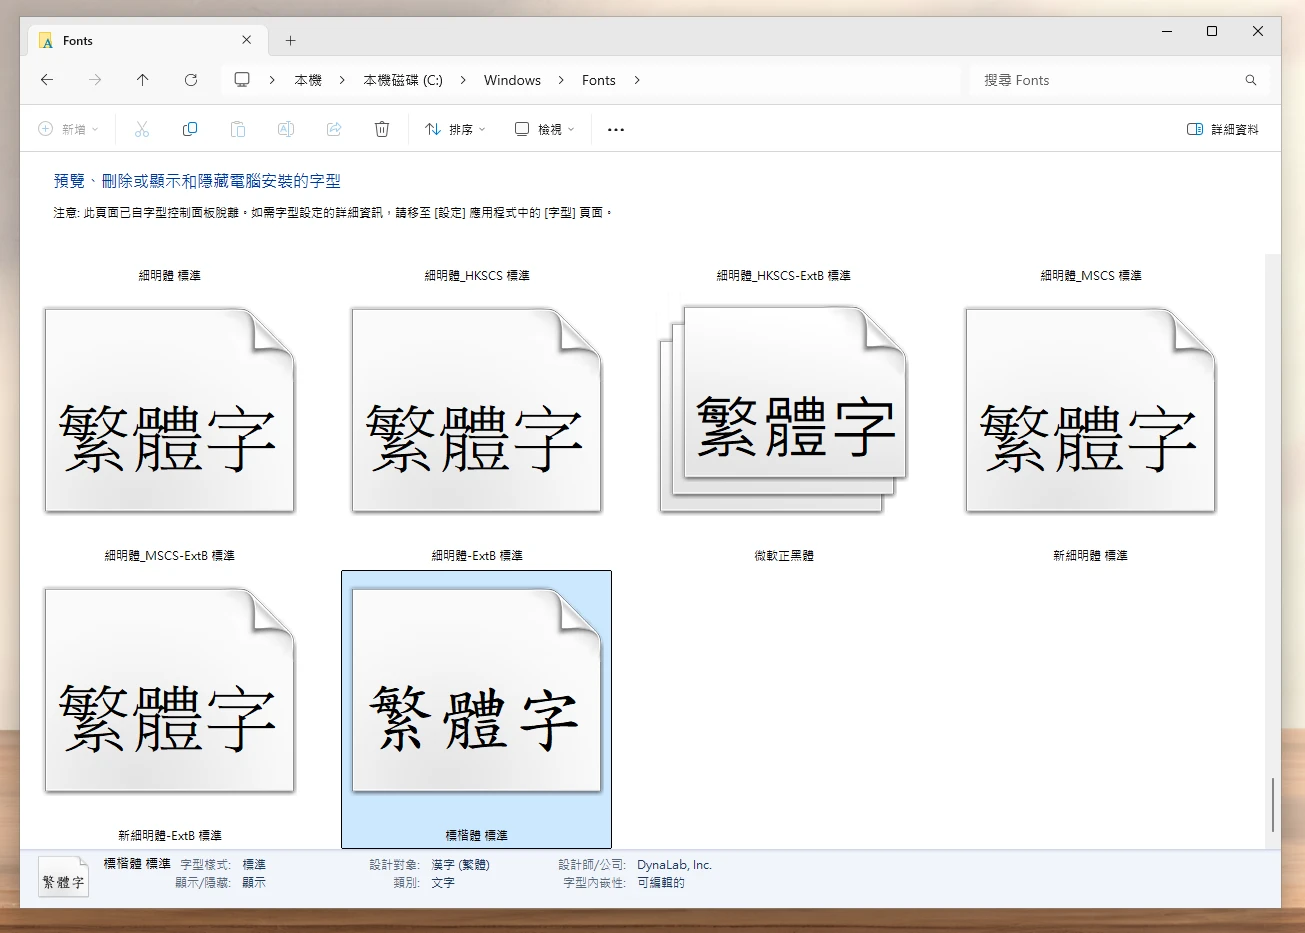Screen dimensions: 1305x933
Task: Click the Back navigation arrow
Action: pos(47,80)
